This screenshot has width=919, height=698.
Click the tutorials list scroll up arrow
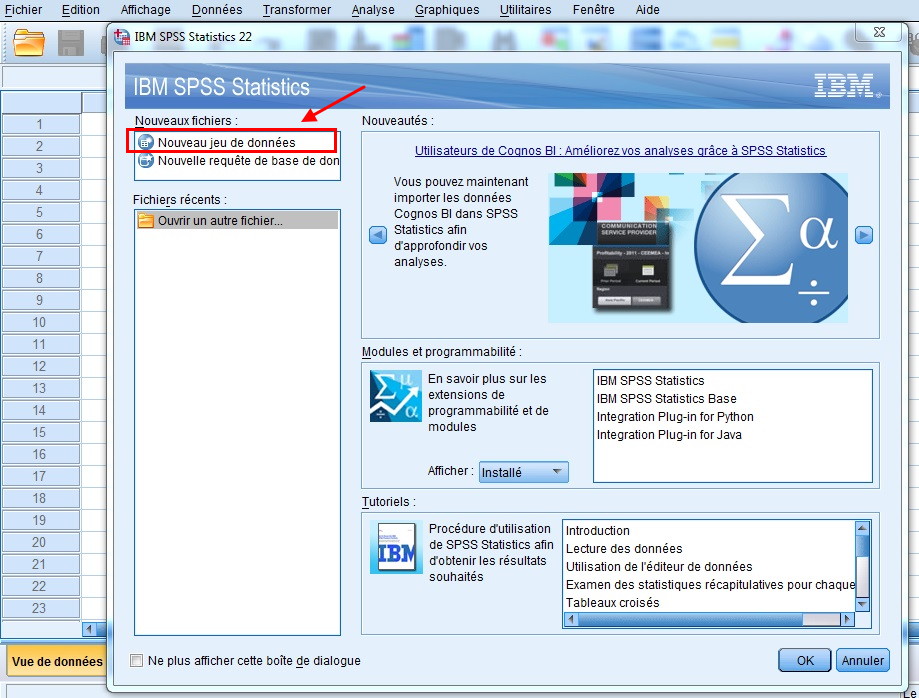point(862,527)
